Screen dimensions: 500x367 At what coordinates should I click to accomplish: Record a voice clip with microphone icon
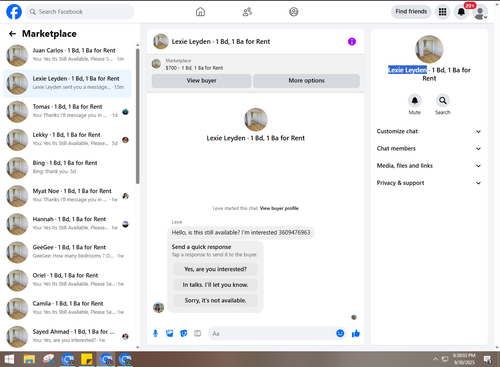155,333
